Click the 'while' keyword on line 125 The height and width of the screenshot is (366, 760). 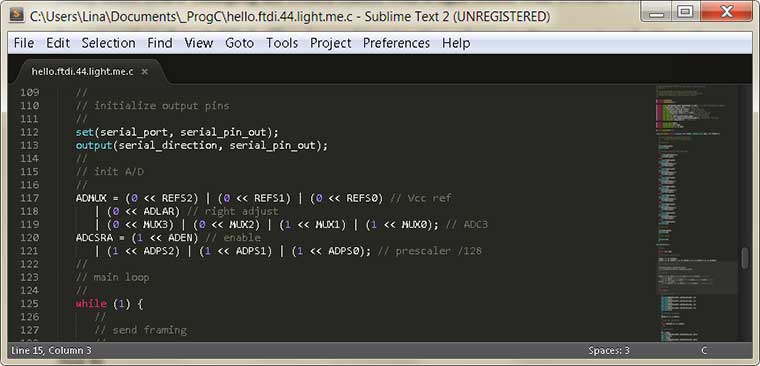[91, 303]
